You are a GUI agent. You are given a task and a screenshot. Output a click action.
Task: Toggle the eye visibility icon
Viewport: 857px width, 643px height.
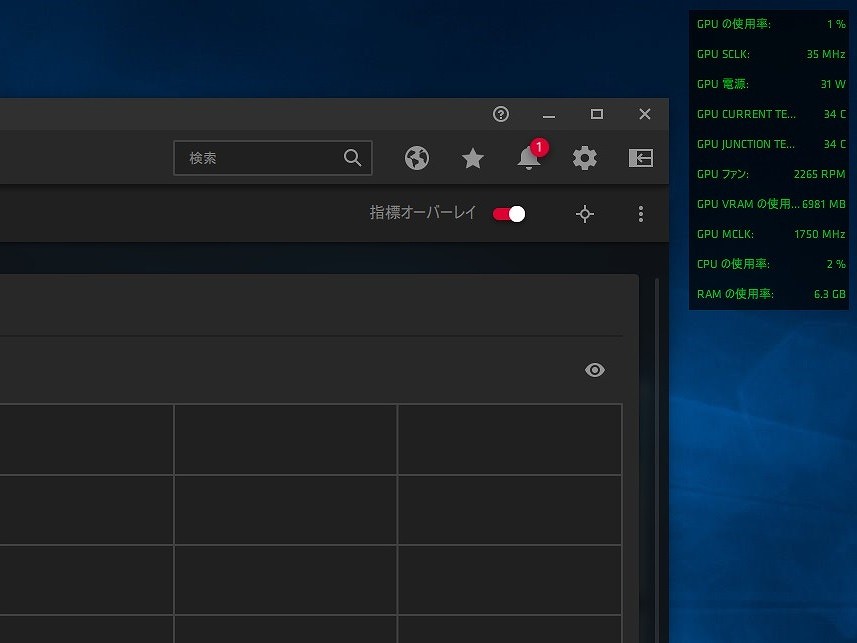pyautogui.click(x=595, y=370)
